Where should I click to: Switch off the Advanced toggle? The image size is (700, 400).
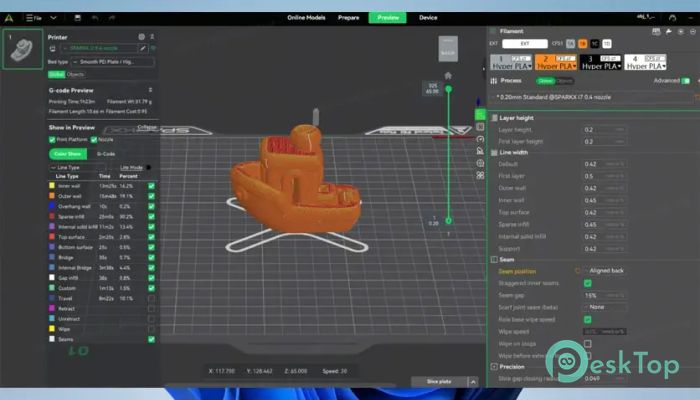pyautogui.click(x=685, y=81)
